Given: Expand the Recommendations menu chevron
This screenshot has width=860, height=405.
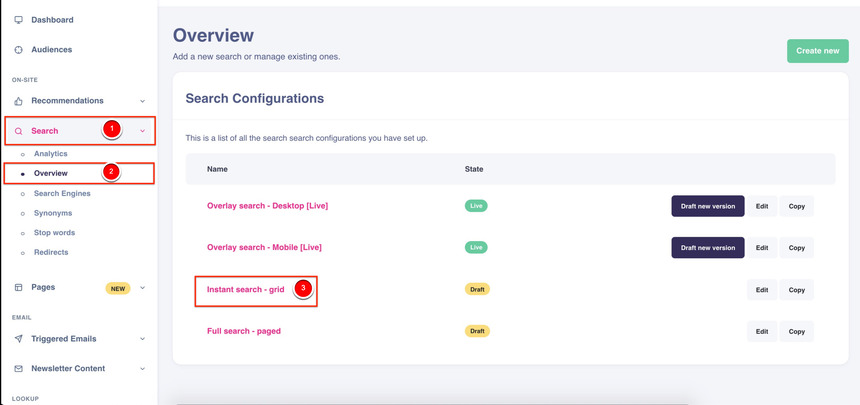Looking at the screenshot, I should 142,101.
